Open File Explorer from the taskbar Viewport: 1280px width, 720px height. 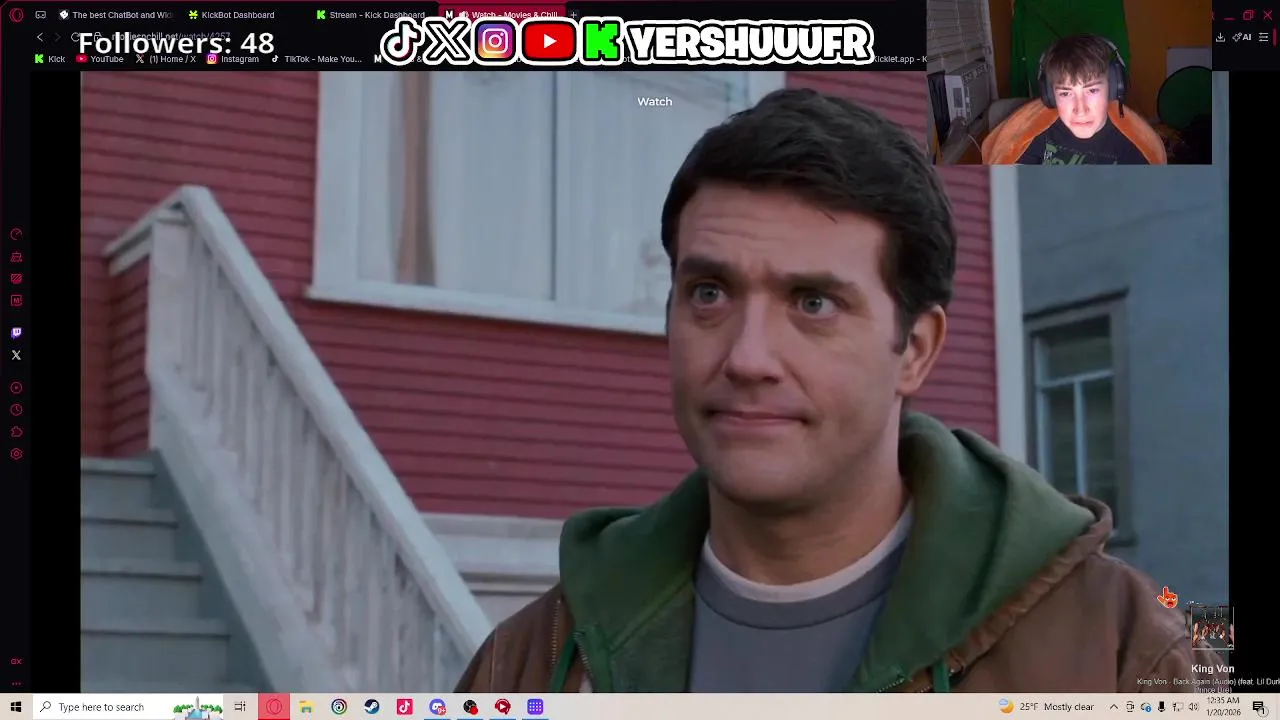point(306,707)
